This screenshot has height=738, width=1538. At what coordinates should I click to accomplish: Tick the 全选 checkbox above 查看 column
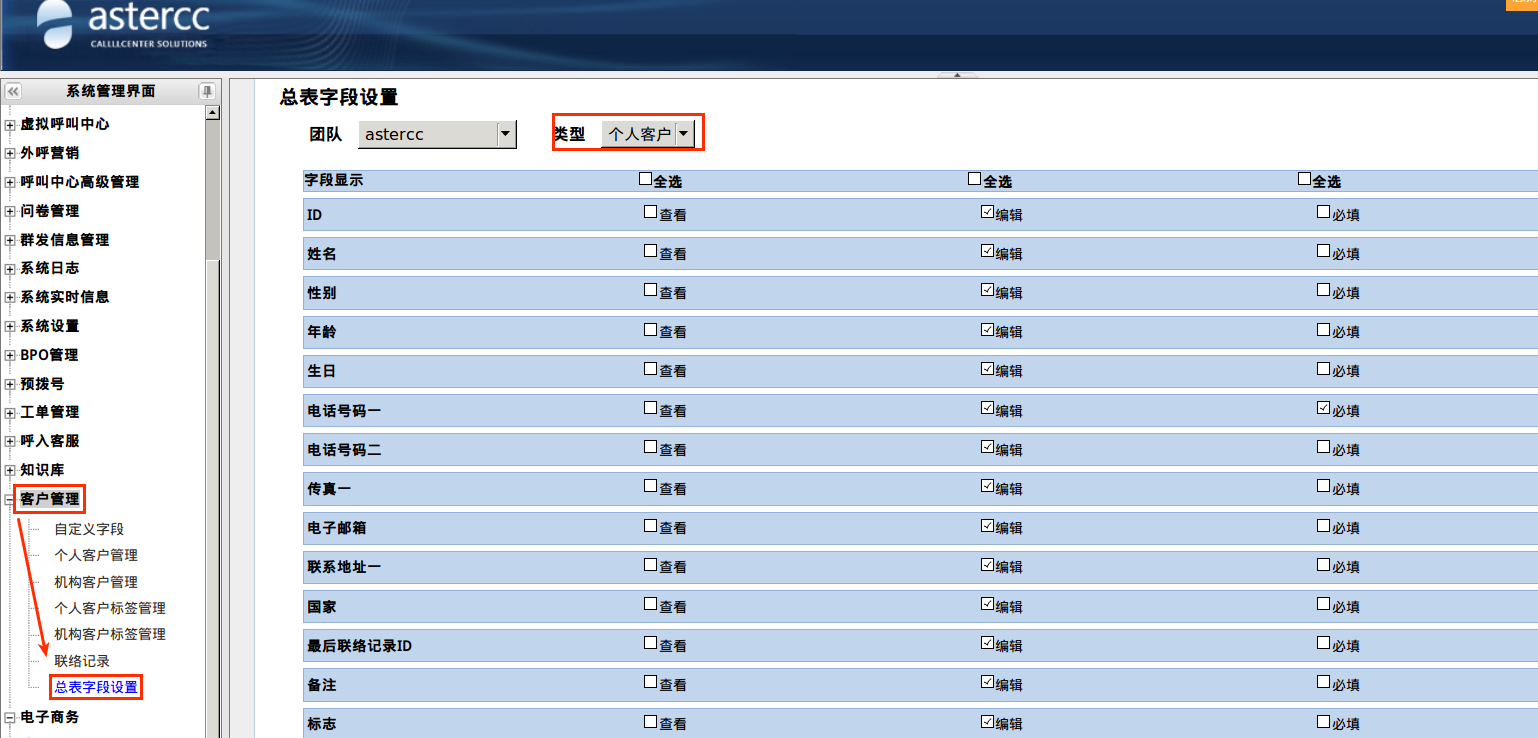pyautogui.click(x=645, y=179)
